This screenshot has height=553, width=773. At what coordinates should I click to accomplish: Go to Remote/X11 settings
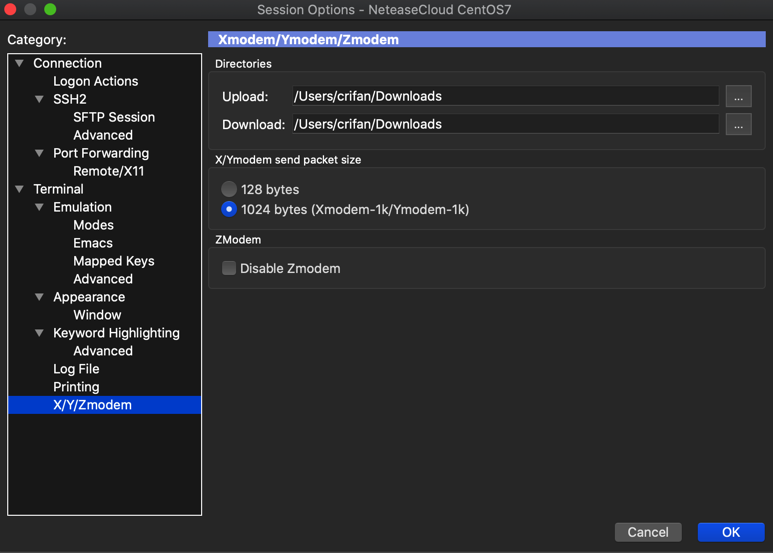click(108, 171)
